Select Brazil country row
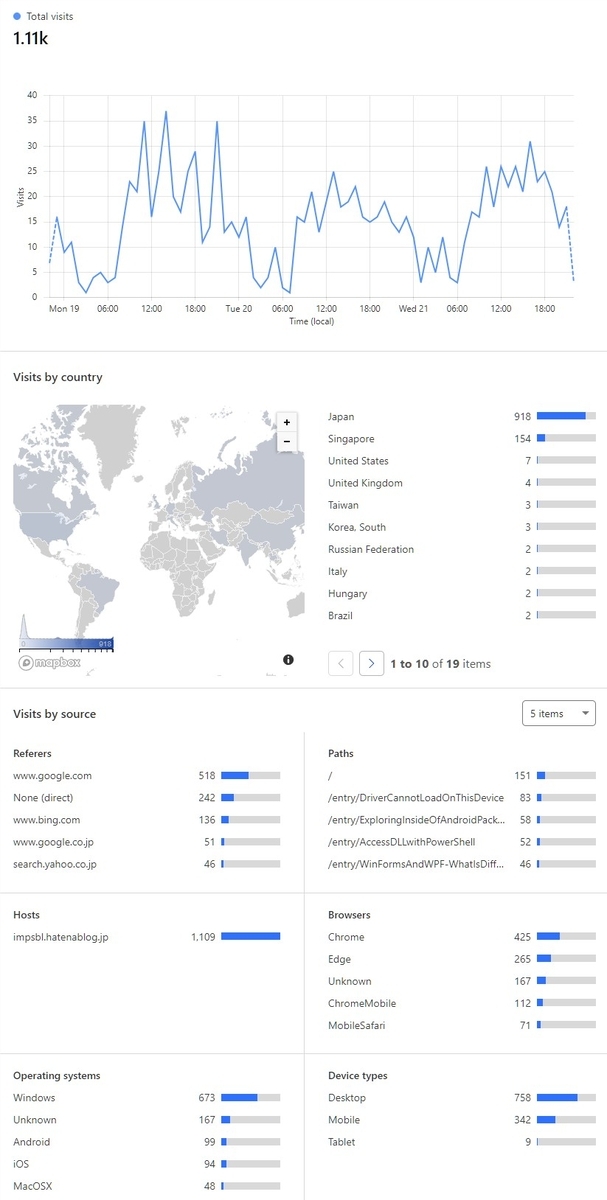Screen dimensions: 607x1200 pos(462,615)
